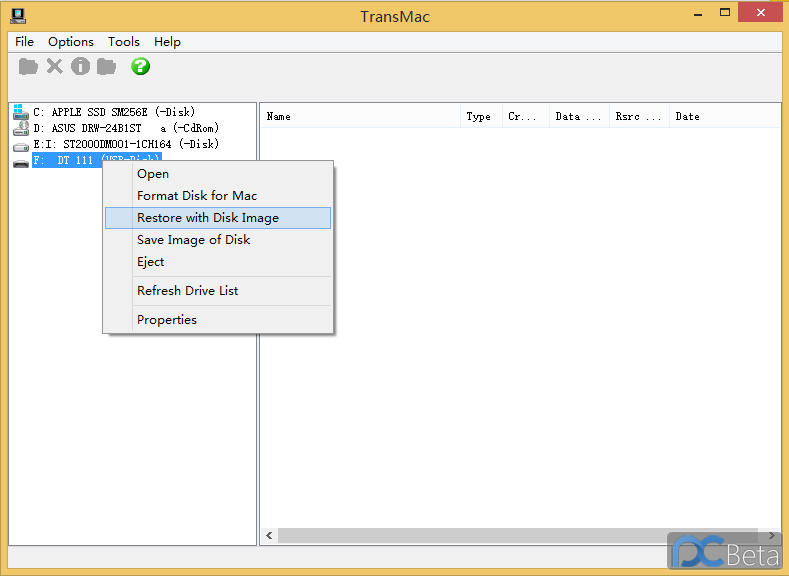This screenshot has height=576, width=789.
Task: Sort by the Date column header
Action: pos(723,116)
